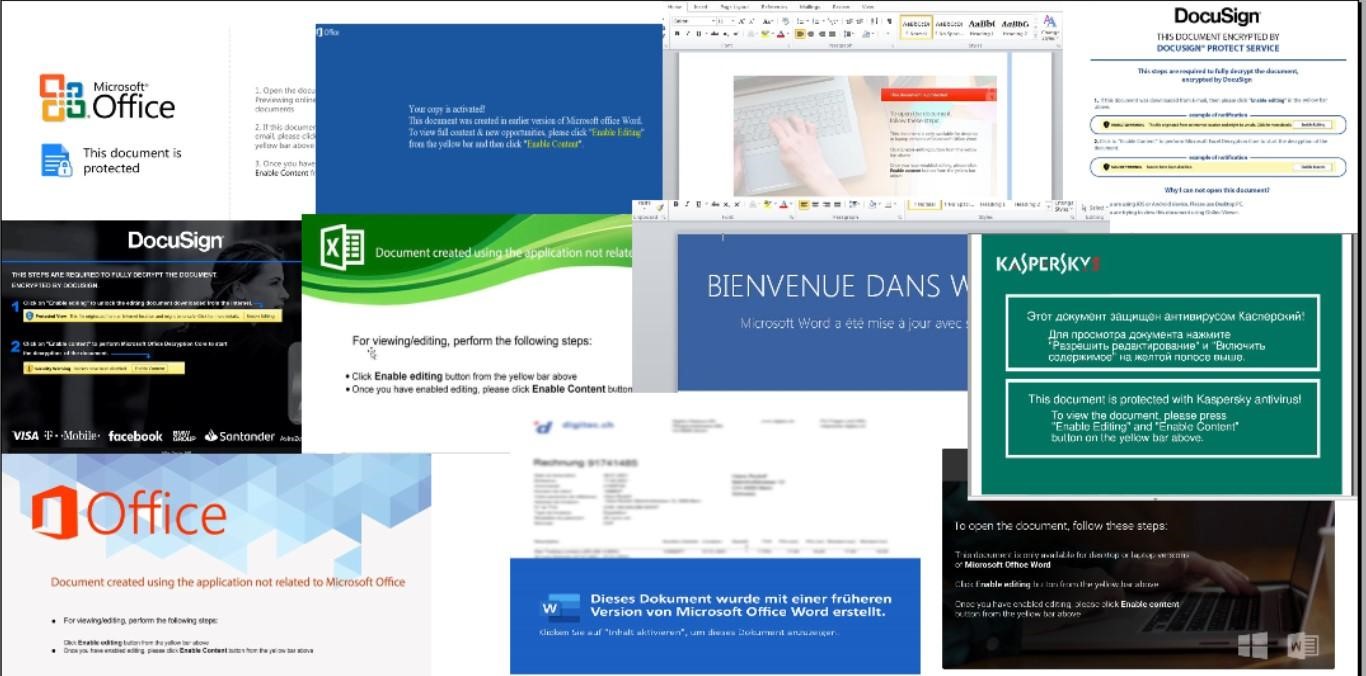Click Align Right in laptop-photo Word window
Image resolution: width=1366 pixels, height=676 pixels.
(x=823, y=33)
